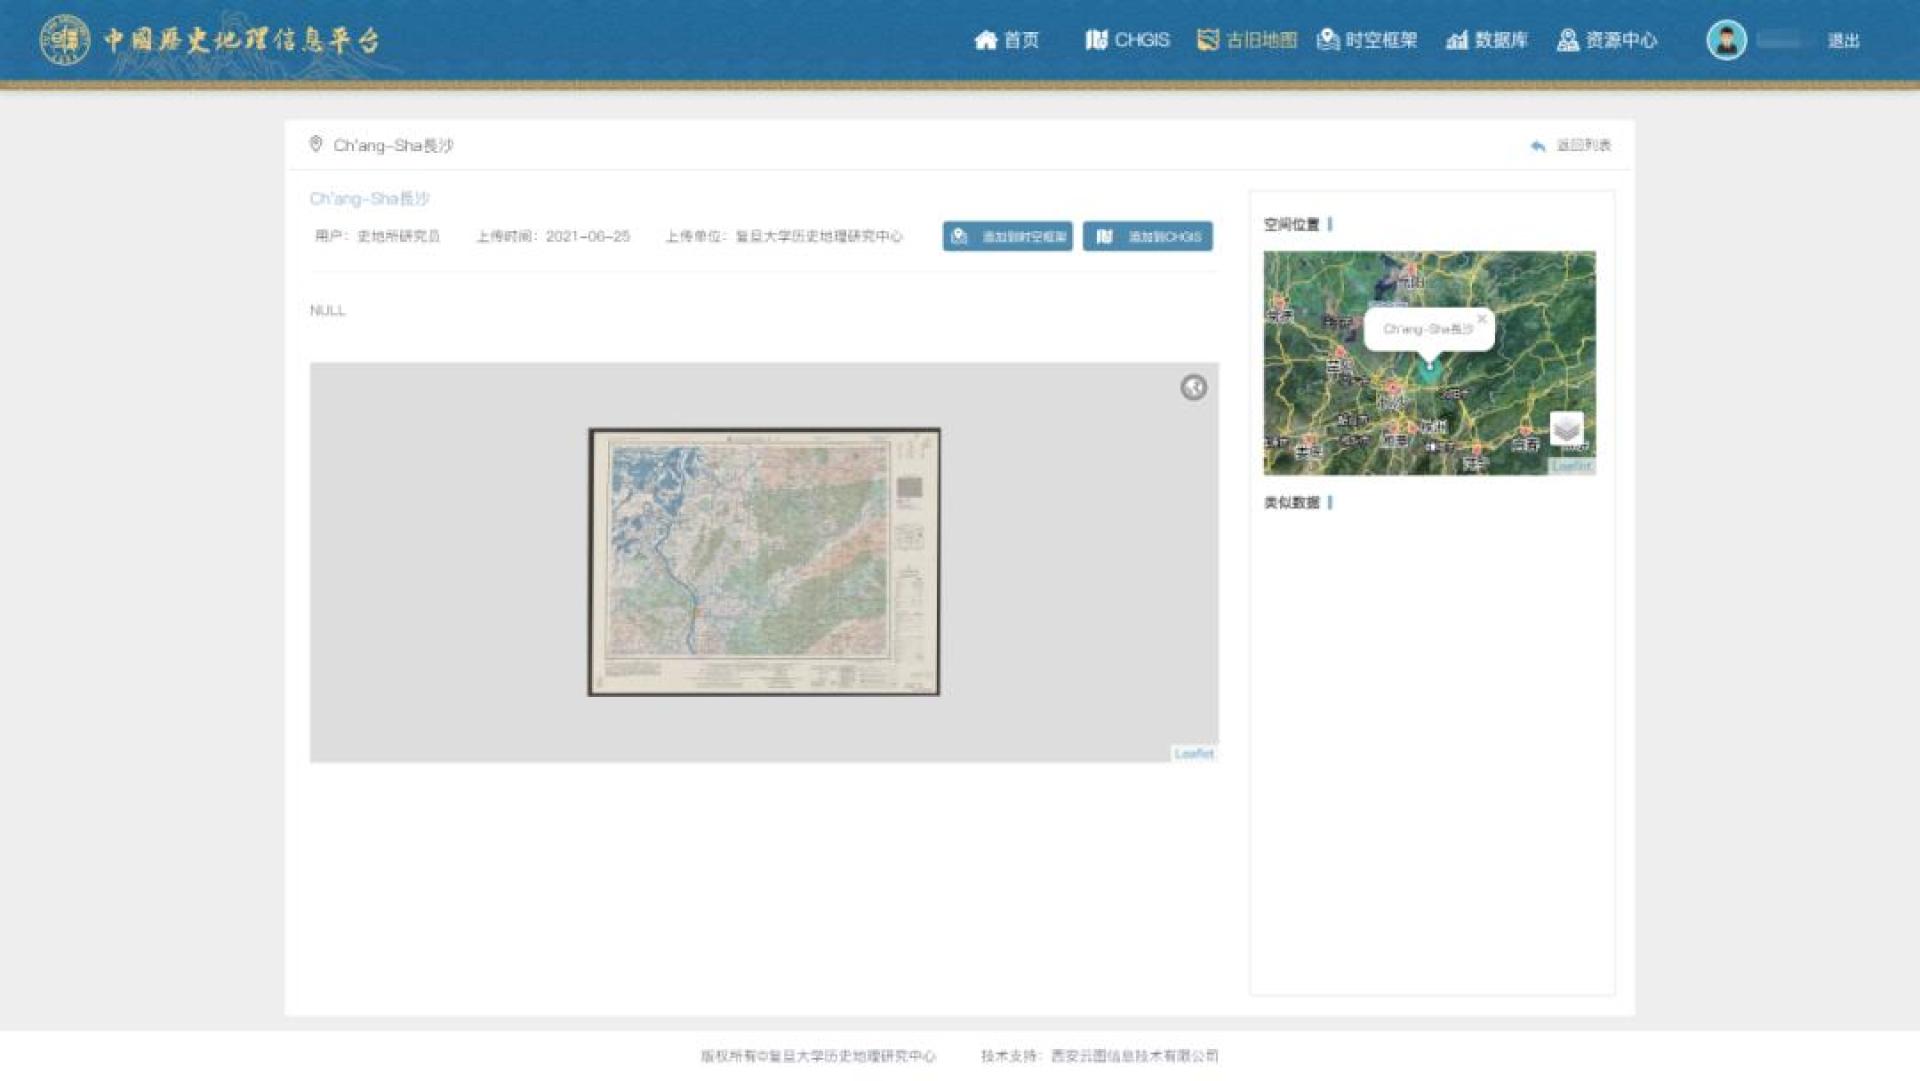Click the Ch'ang-Sha historic map thumbnail
Image resolution: width=1920 pixels, height=1081 pixels.
(764, 562)
